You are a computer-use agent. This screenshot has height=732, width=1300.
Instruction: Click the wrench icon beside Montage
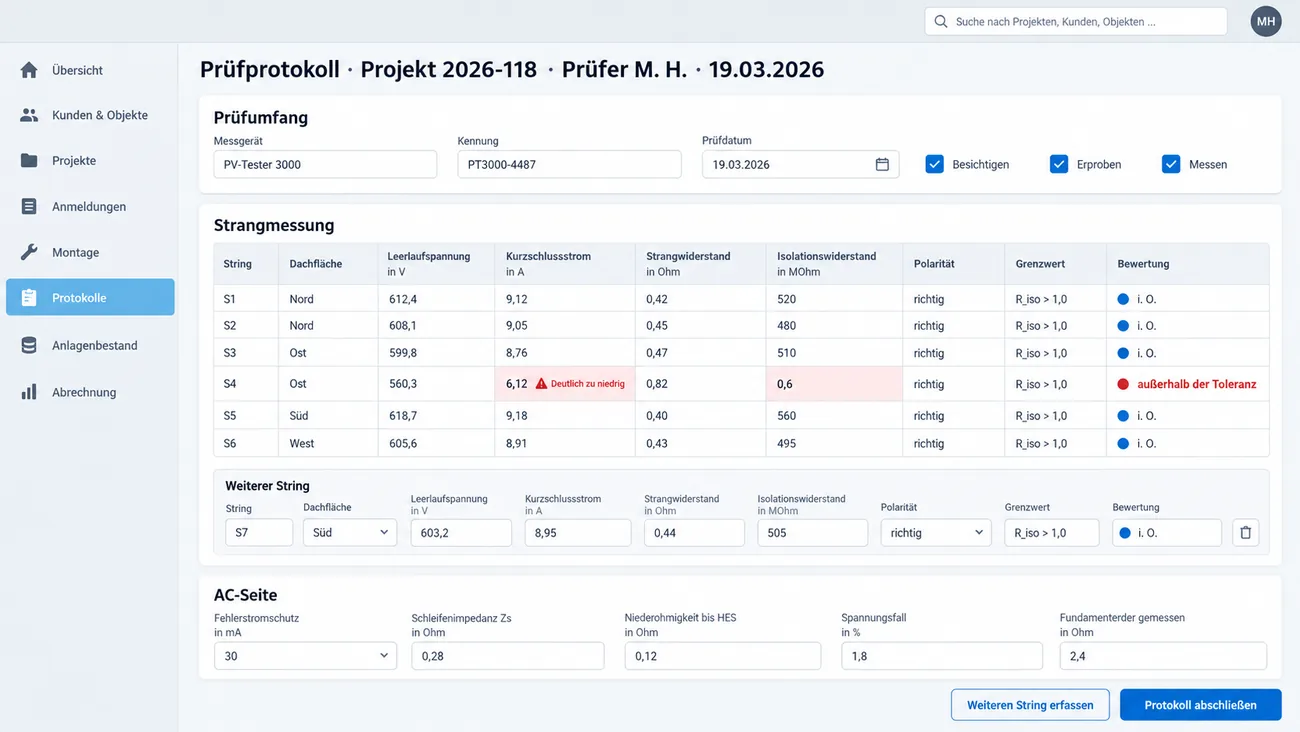(x=29, y=252)
